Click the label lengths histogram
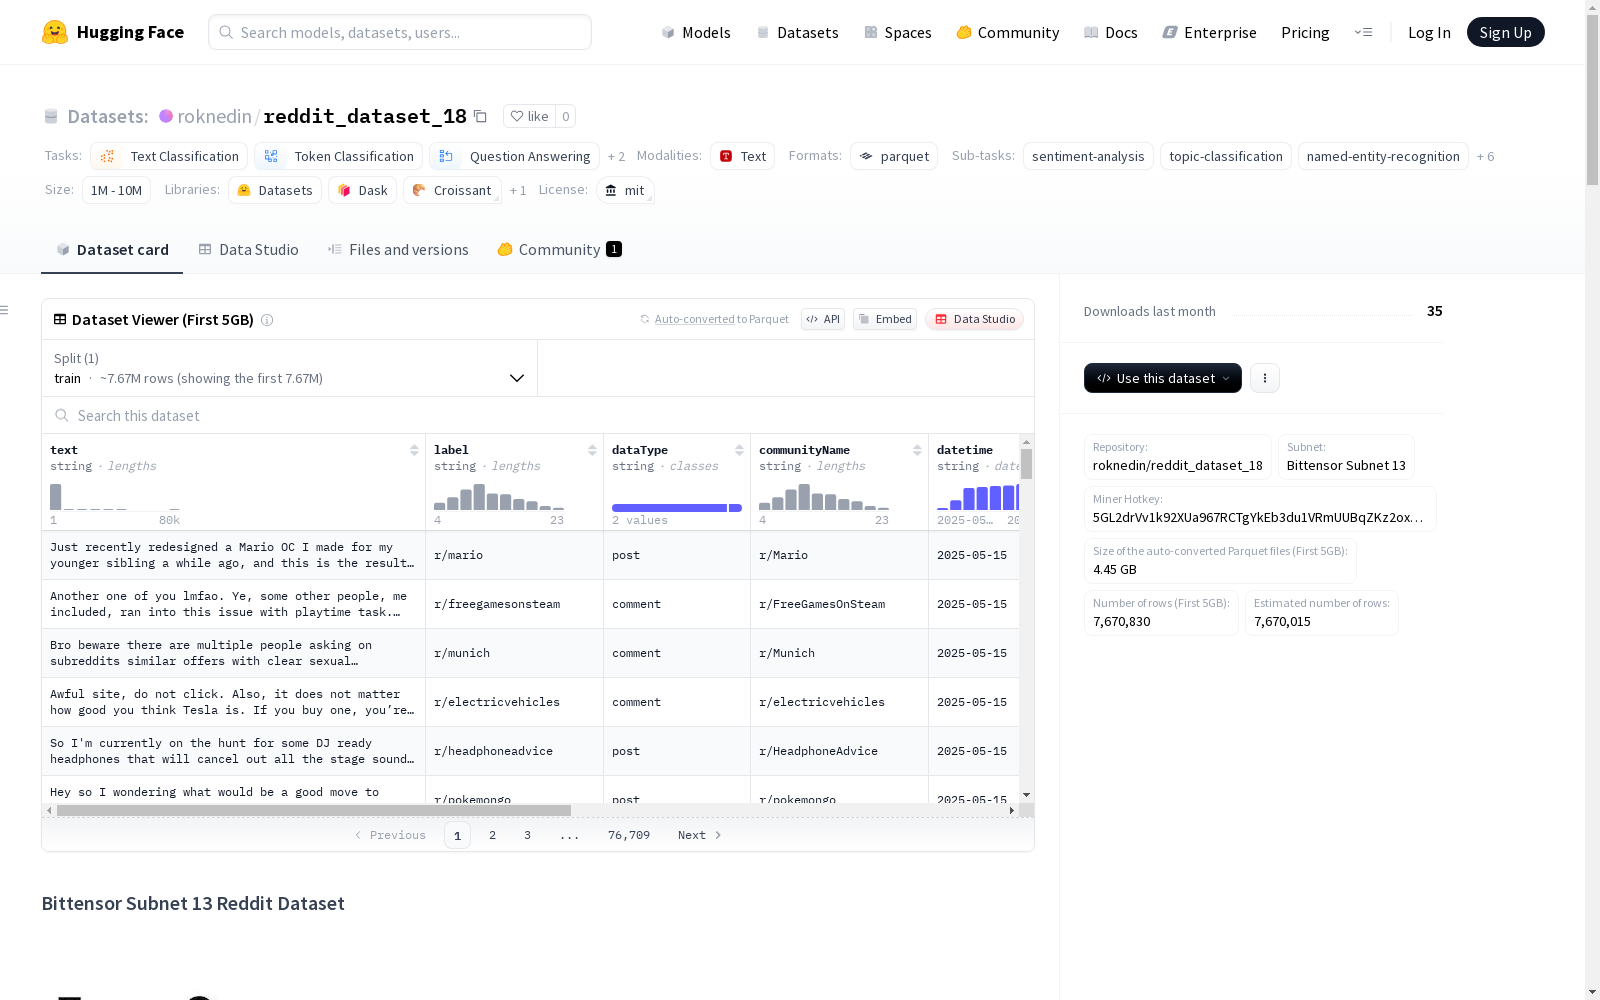Image resolution: width=1600 pixels, height=1000 pixels. pos(499,497)
